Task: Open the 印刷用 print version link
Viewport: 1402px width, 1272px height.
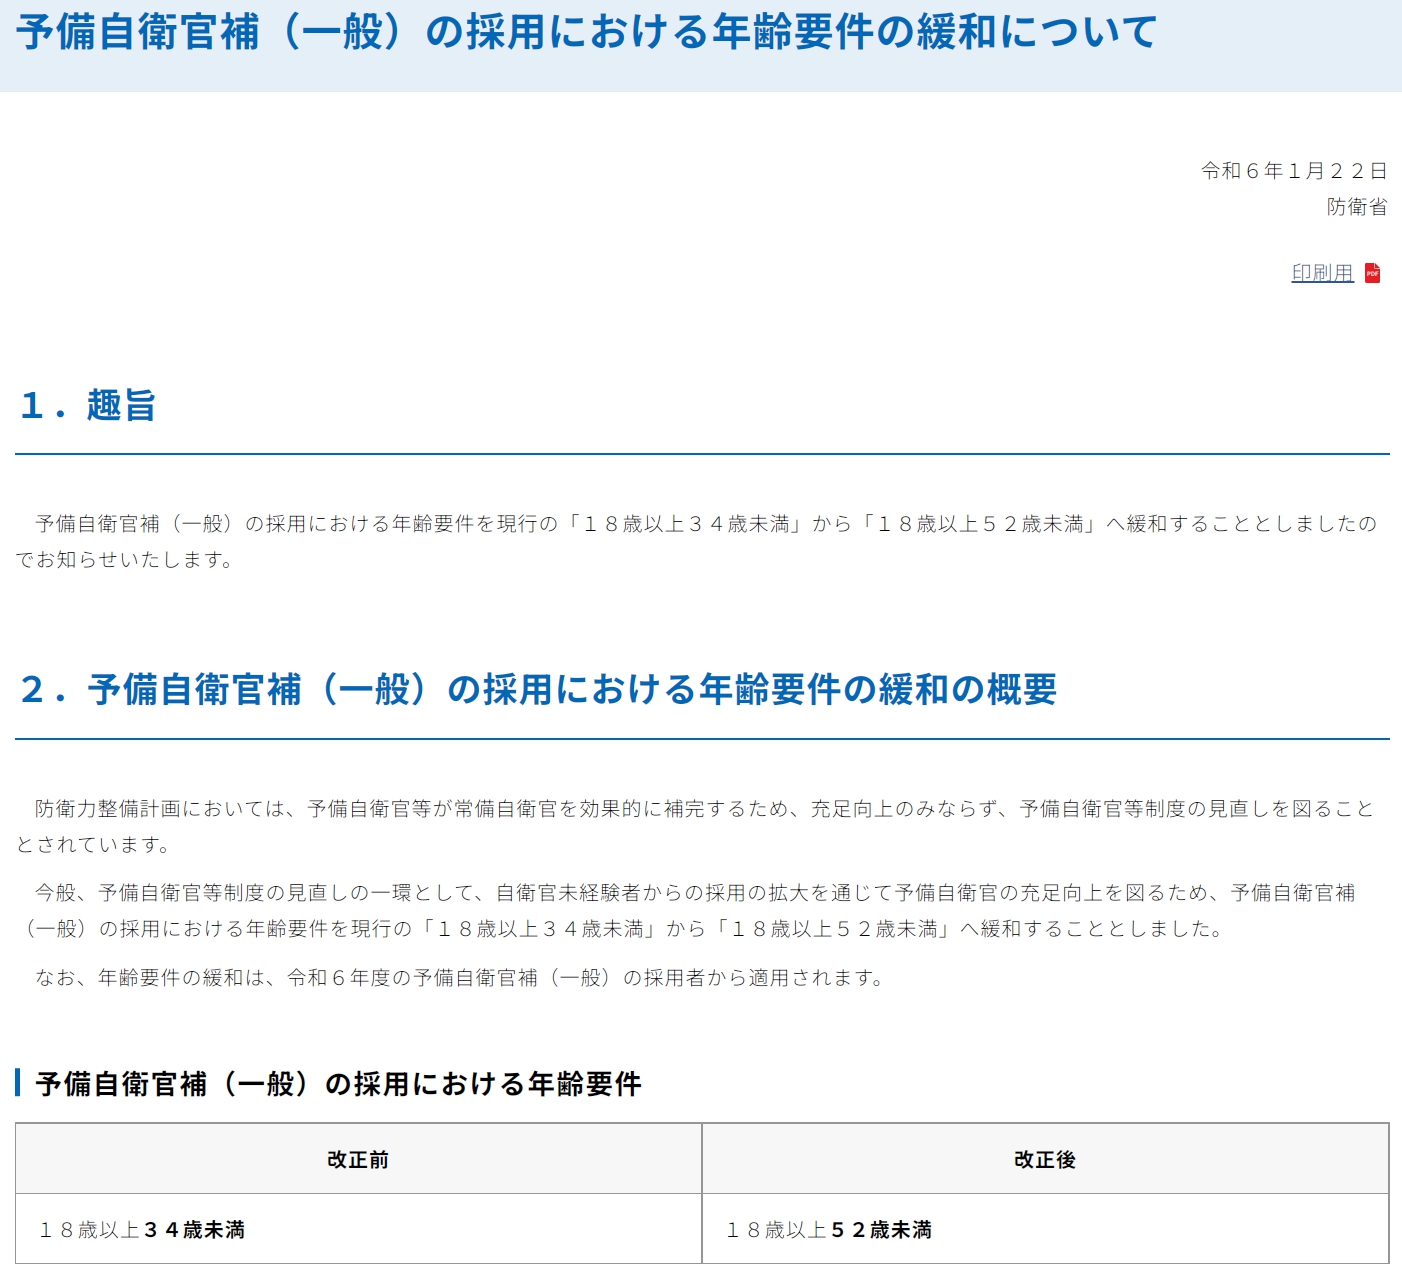Action: click(1321, 273)
